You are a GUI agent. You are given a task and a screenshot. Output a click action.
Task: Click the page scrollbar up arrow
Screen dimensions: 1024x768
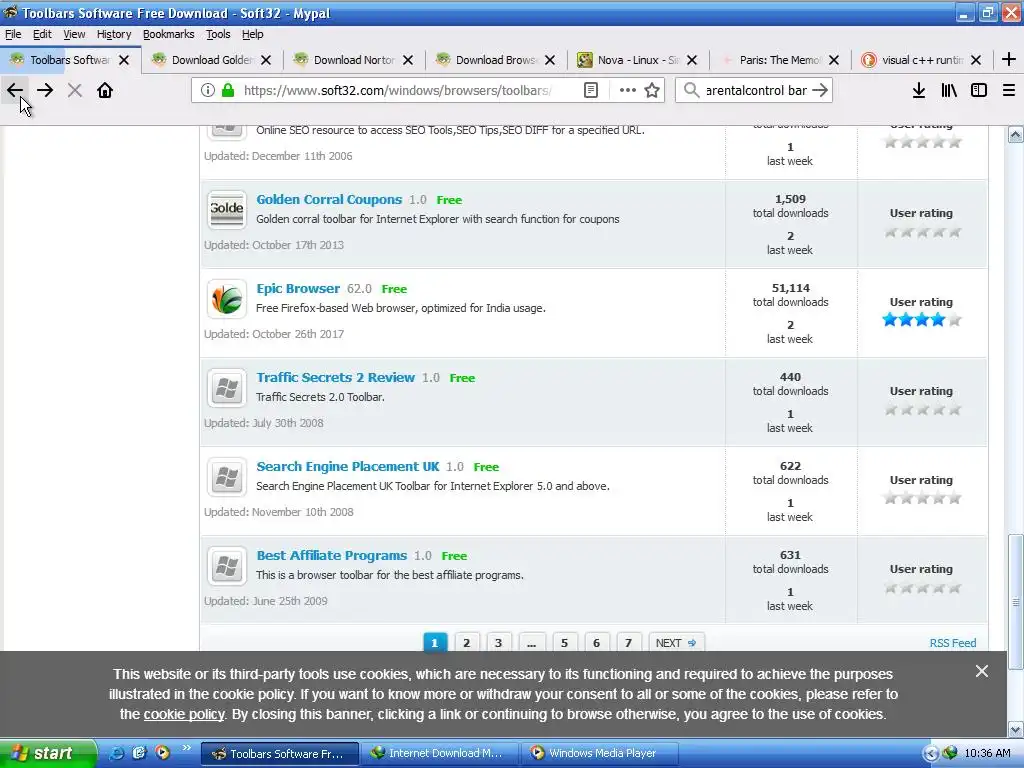point(1016,135)
